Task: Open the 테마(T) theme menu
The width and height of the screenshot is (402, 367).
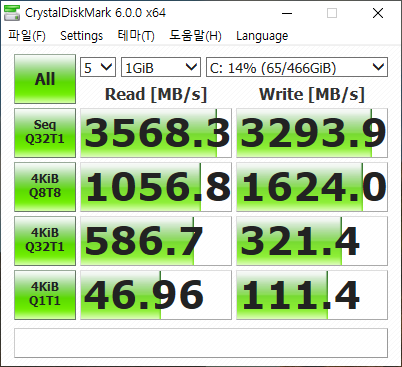Action: (x=136, y=36)
